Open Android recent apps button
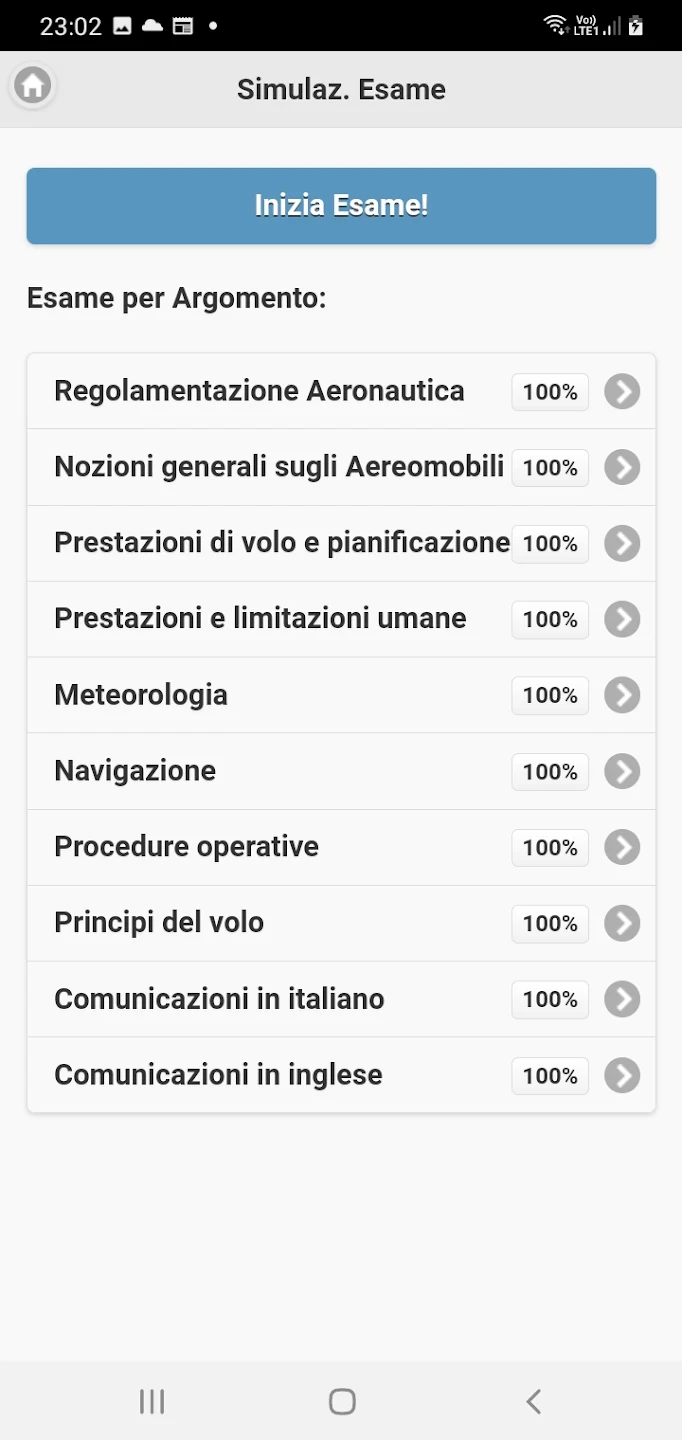Viewport: 682px width, 1440px height. tap(152, 1401)
